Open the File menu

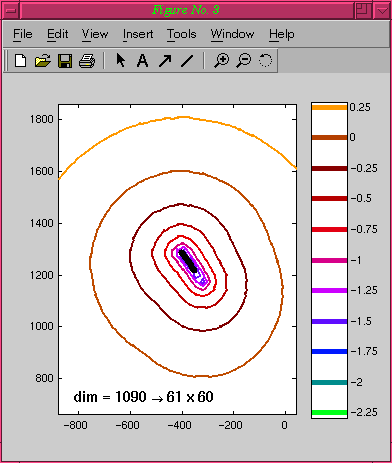point(23,34)
